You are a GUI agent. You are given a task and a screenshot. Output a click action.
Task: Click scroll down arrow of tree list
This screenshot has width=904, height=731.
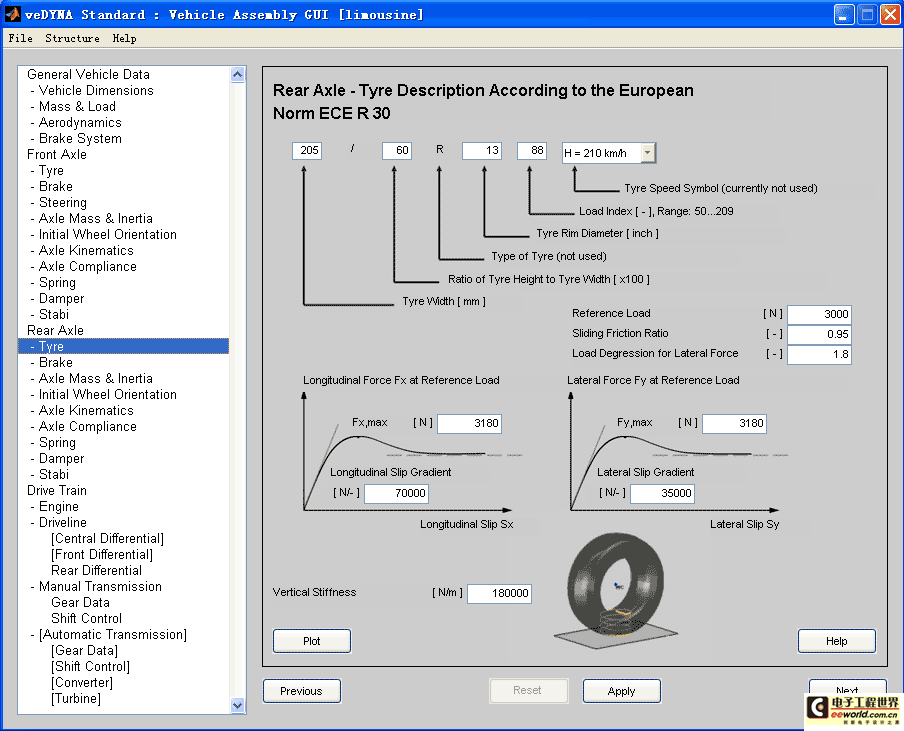(238, 705)
